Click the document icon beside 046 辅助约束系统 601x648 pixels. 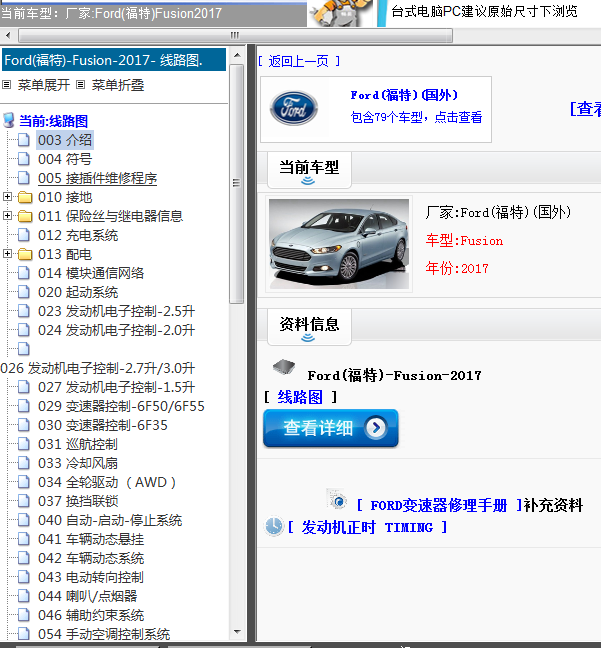click(24, 615)
